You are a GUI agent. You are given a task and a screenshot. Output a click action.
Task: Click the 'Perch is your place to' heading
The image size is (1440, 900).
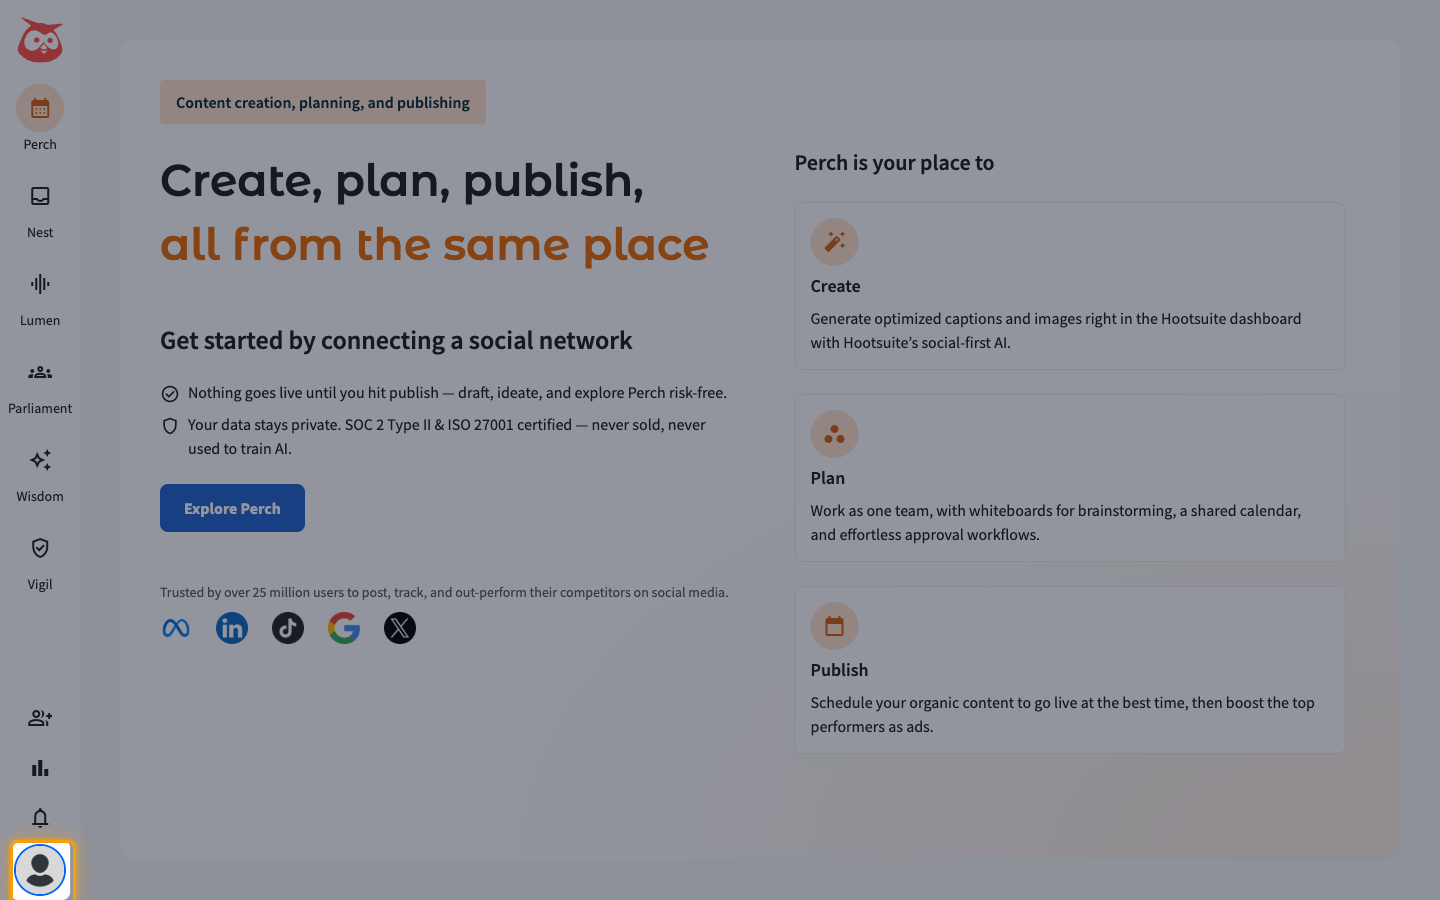[x=895, y=163]
